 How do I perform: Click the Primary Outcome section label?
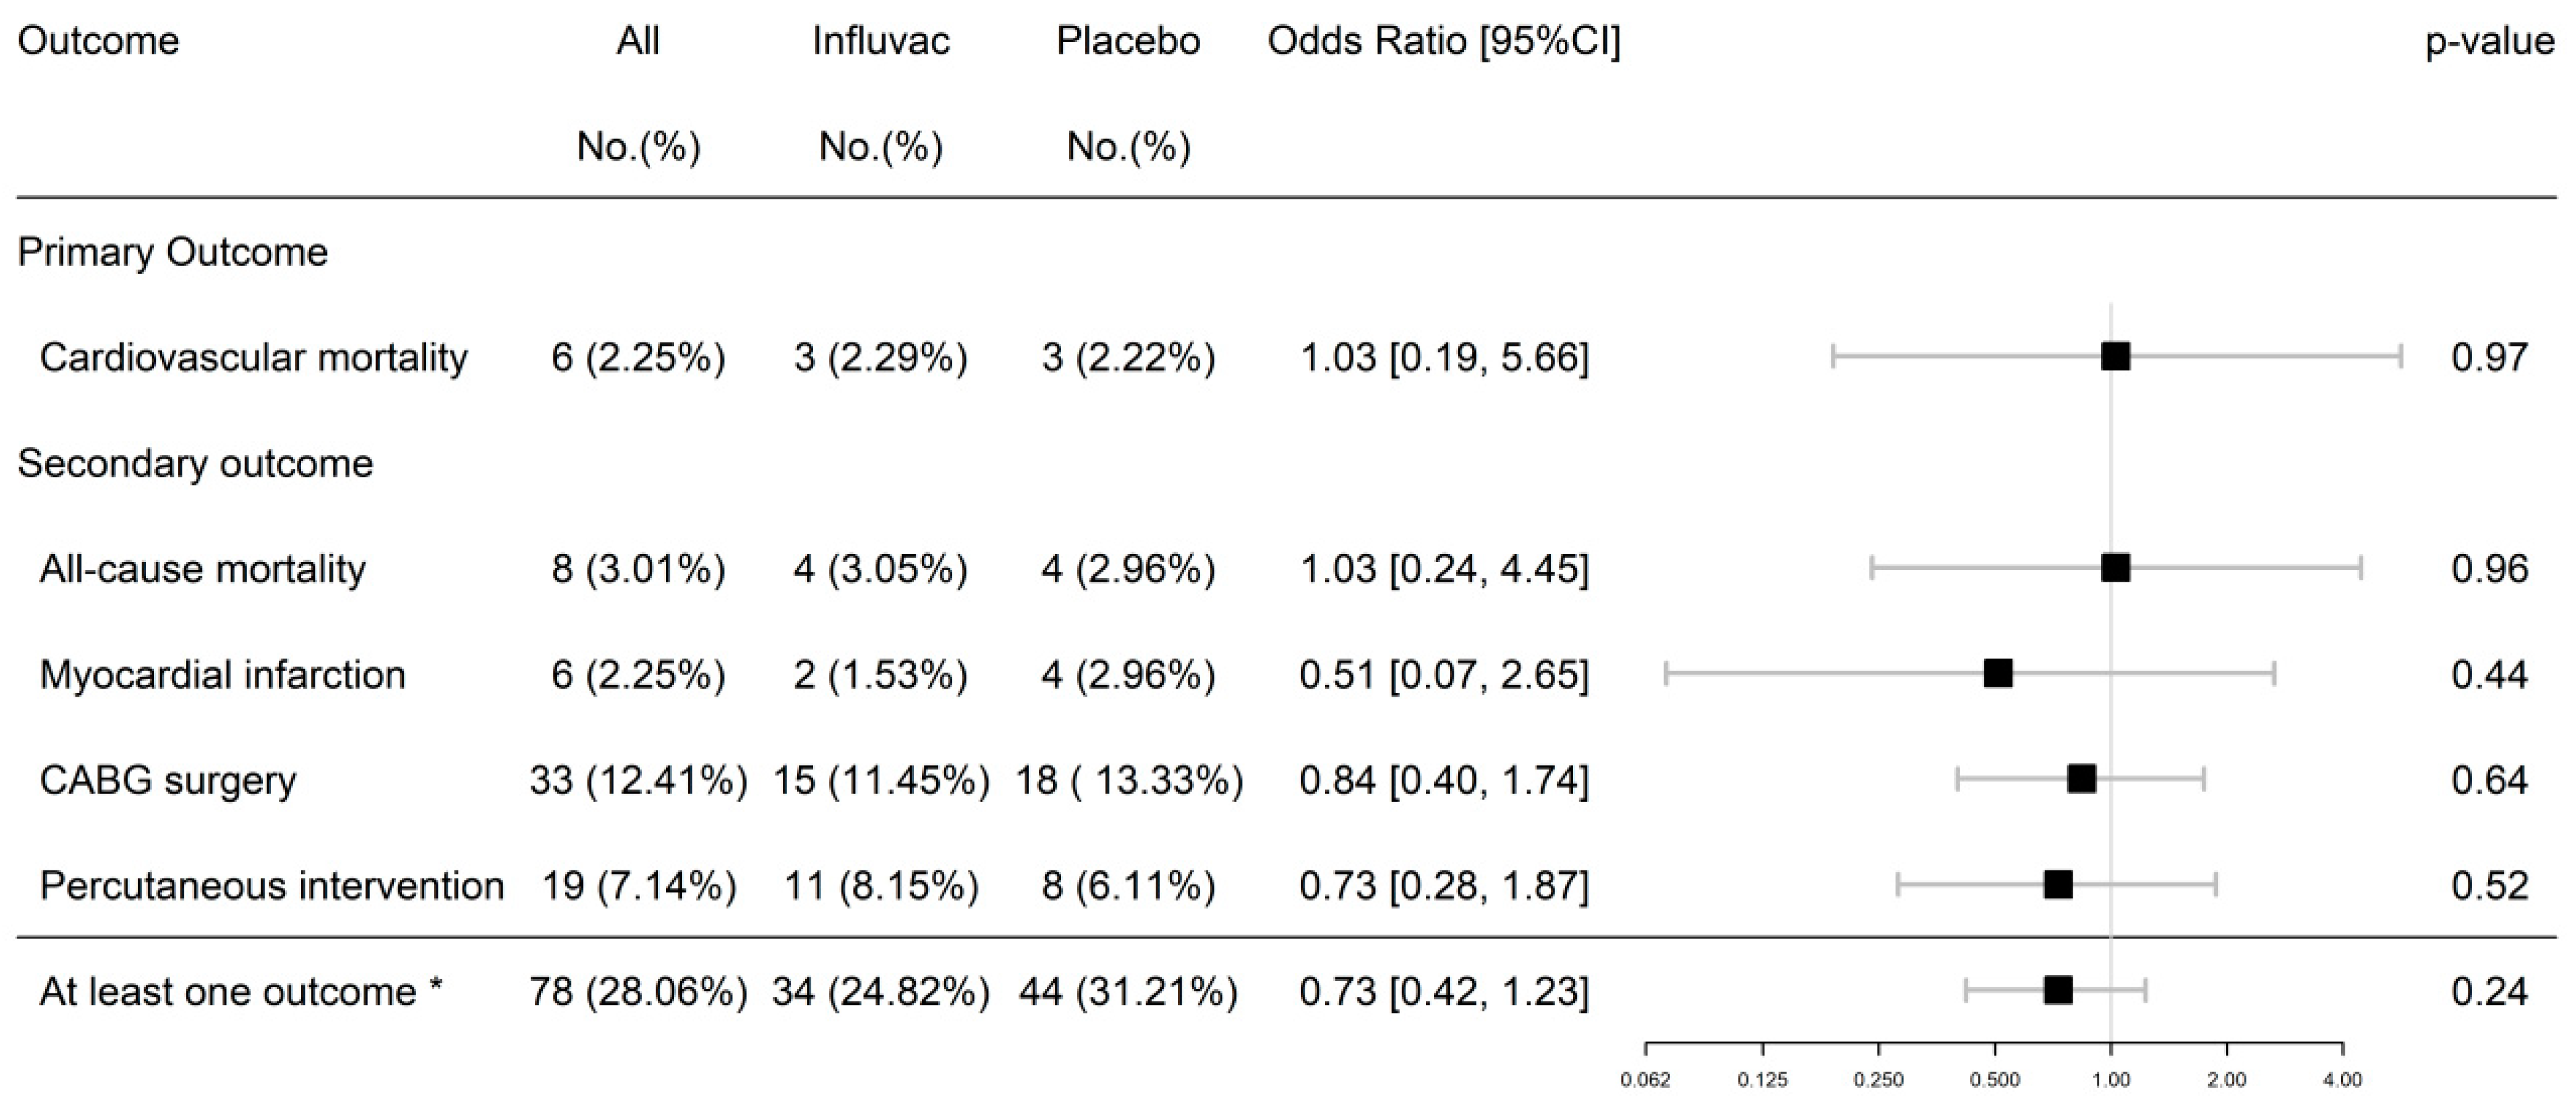click(x=172, y=252)
